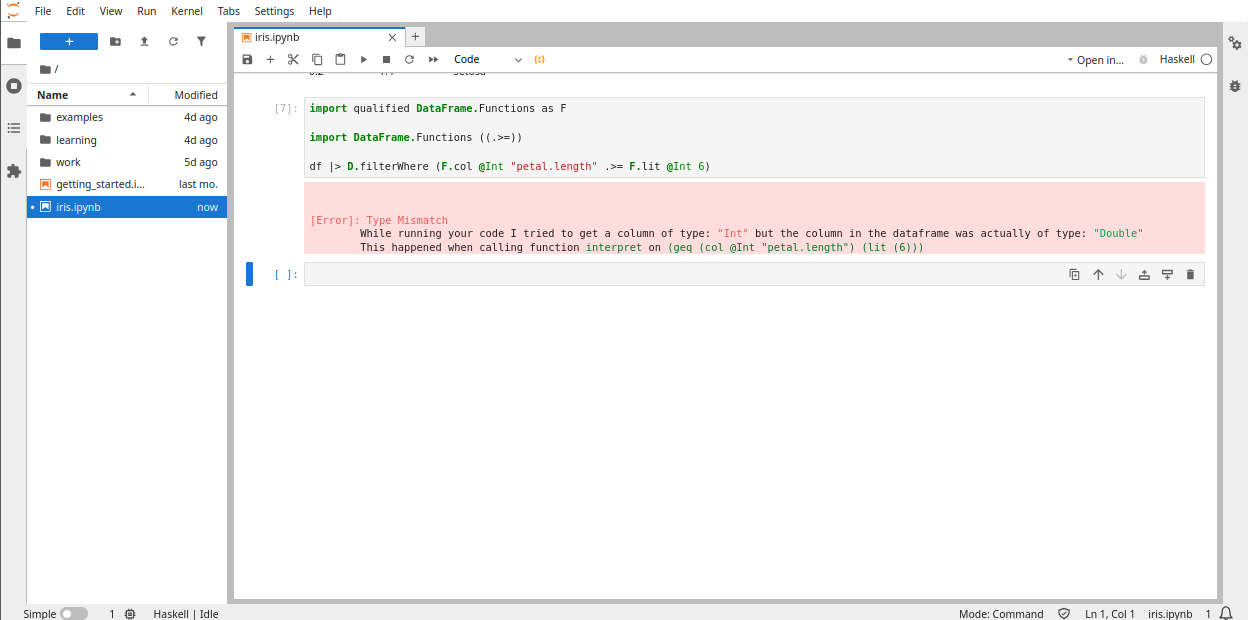The width and height of the screenshot is (1248, 620).
Task: Select the getting_started notebook file
Action: click(127, 184)
